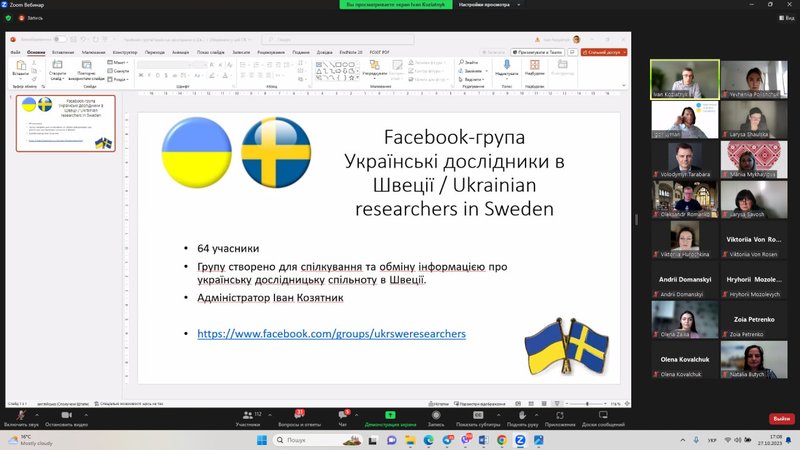Screen dimensions: 800x450
Task: Click Find (Знайти) in ribbon
Action: tap(468, 62)
